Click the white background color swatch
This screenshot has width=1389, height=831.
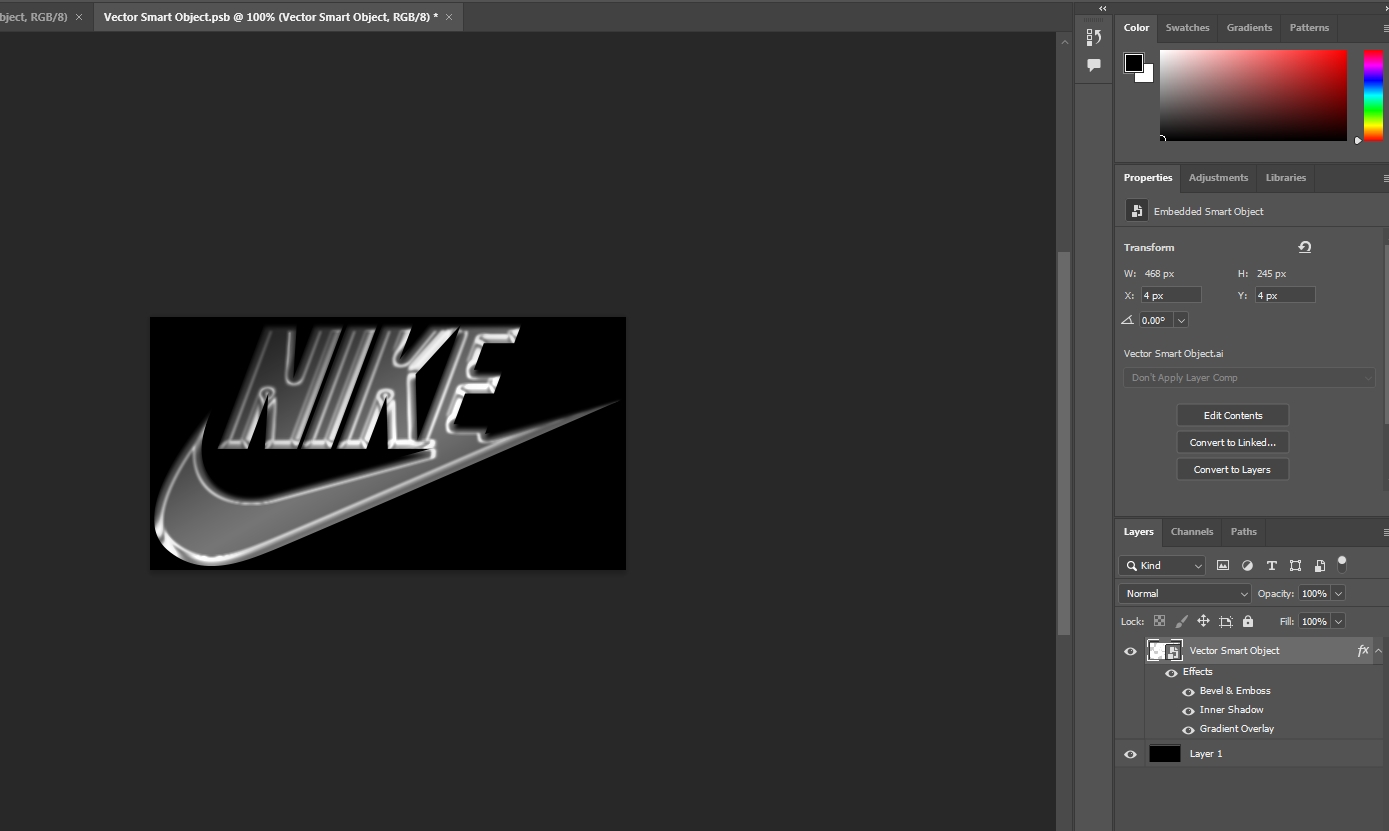pos(1147,76)
